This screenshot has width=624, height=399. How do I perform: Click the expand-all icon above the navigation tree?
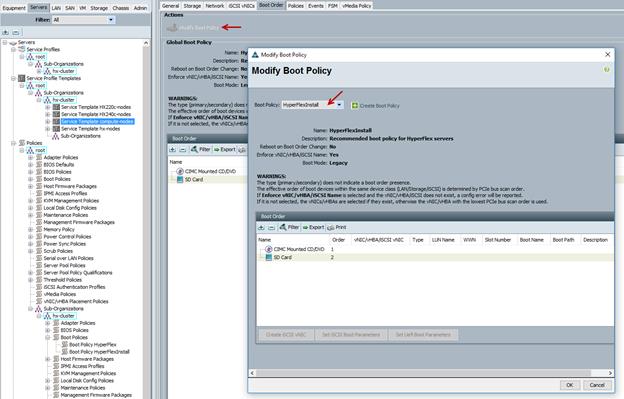coord(6,32)
